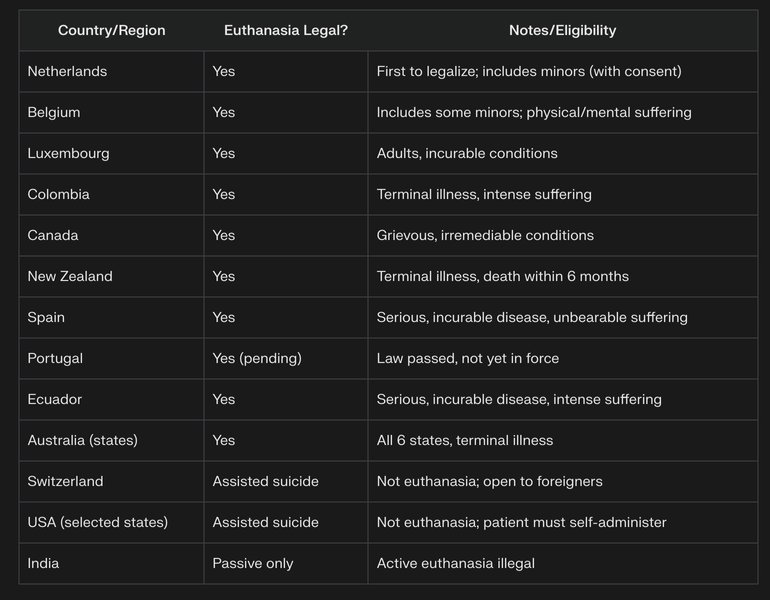Select the 'Passive only' cell for India
This screenshot has height=600, width=770.
(253, 563)
